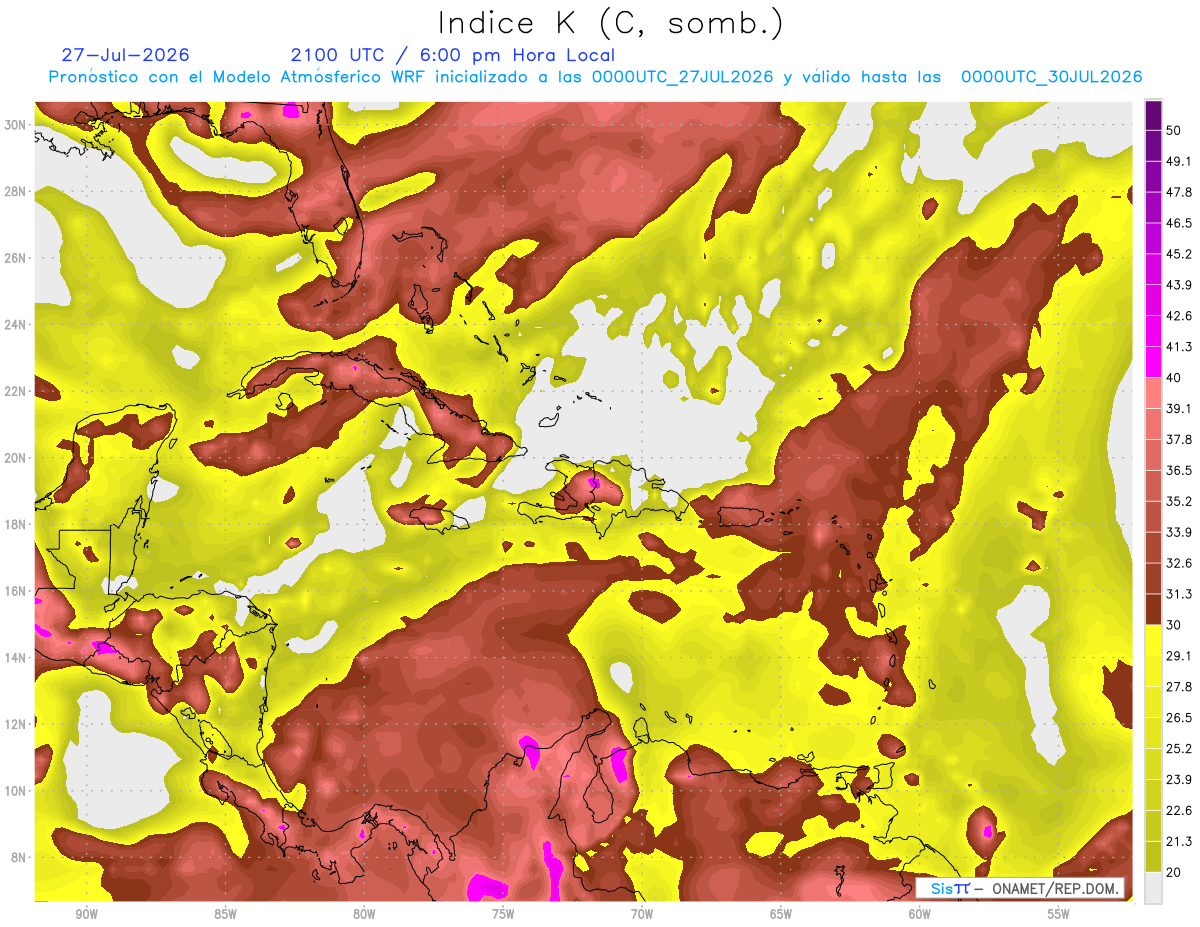Click the colorbar value "50"
The image size is (1200, 927).
click(x=1176, y=130)
